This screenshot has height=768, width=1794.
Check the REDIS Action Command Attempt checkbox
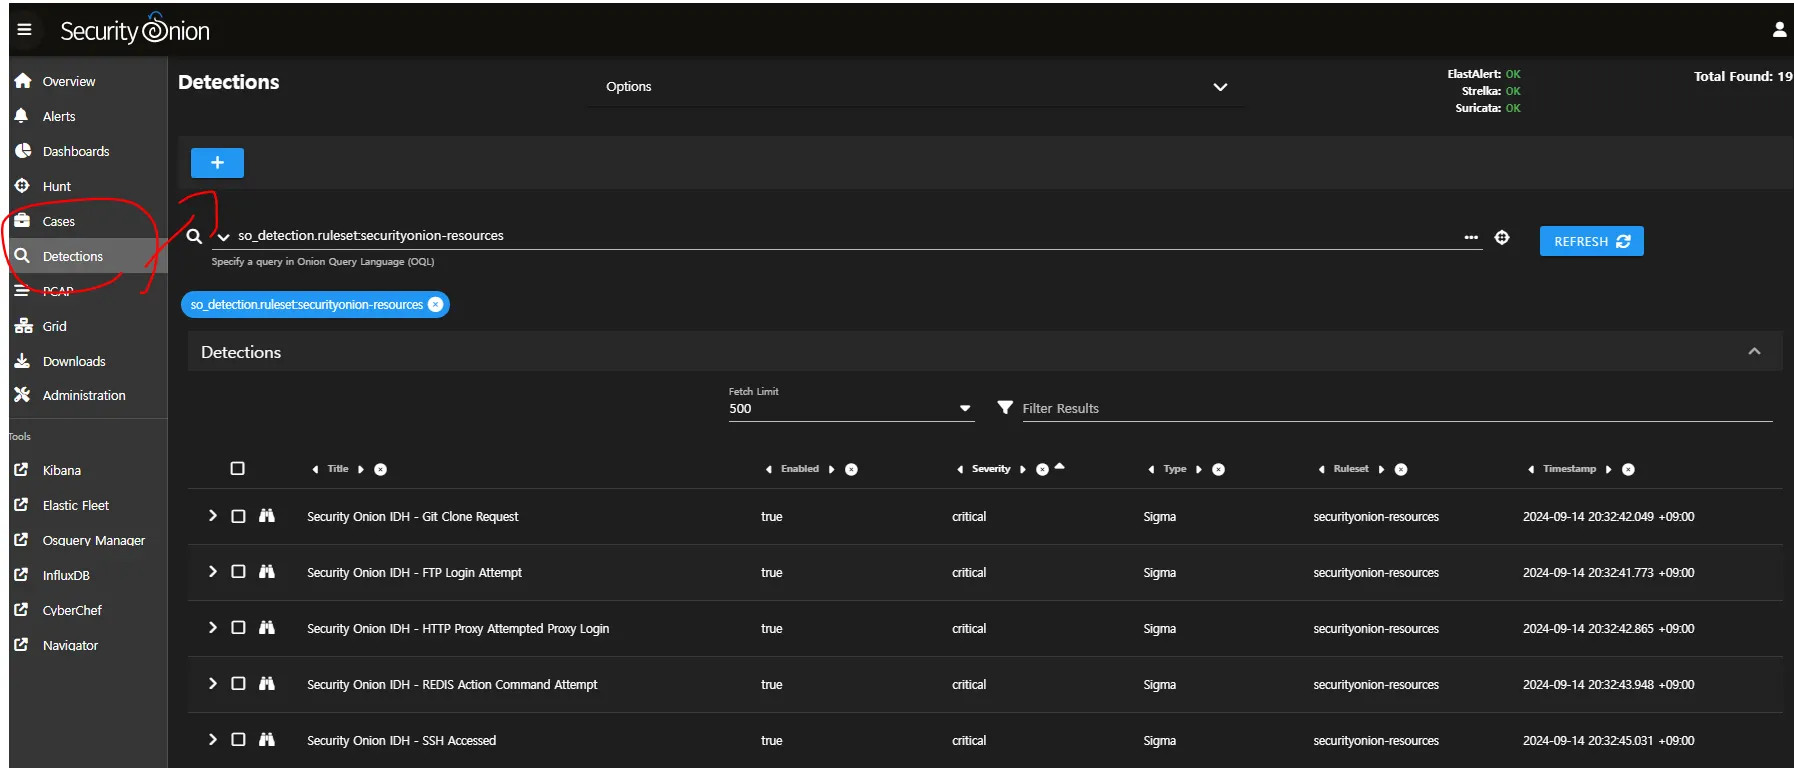(x=238, y=684)
